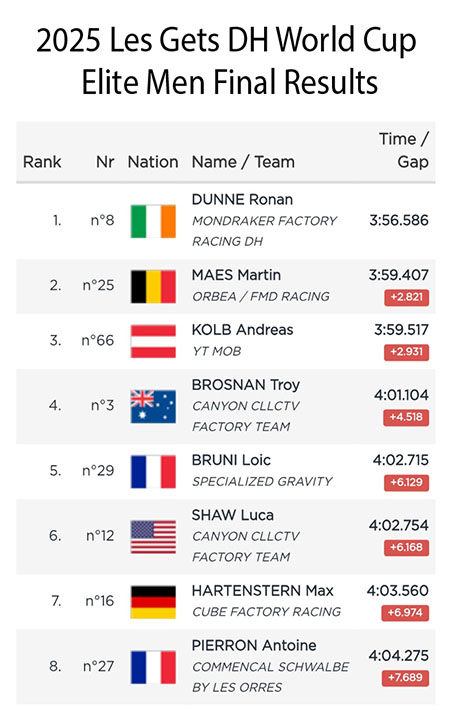
Task: Click the Rank column header
Action: pos(42,162)
